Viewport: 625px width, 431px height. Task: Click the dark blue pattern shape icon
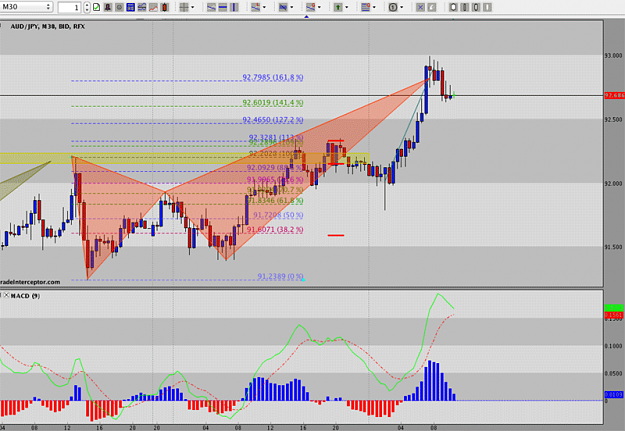(283, 7)
